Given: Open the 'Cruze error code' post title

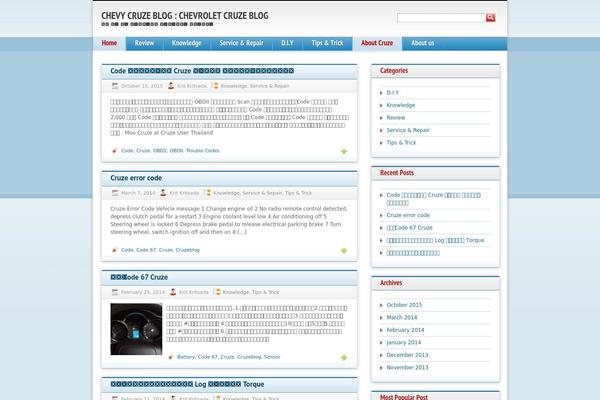Looking at the screenshot, I should point(136,178).
